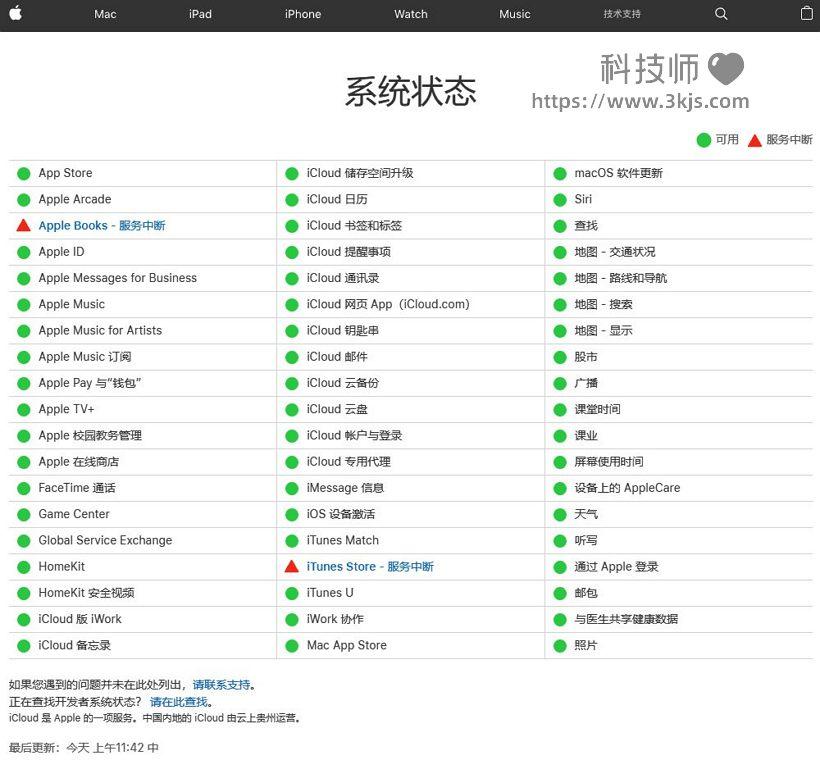Viewport: 820px width, 760px height.
Task: Click green dot next to 天气
Action: point(560,515)
